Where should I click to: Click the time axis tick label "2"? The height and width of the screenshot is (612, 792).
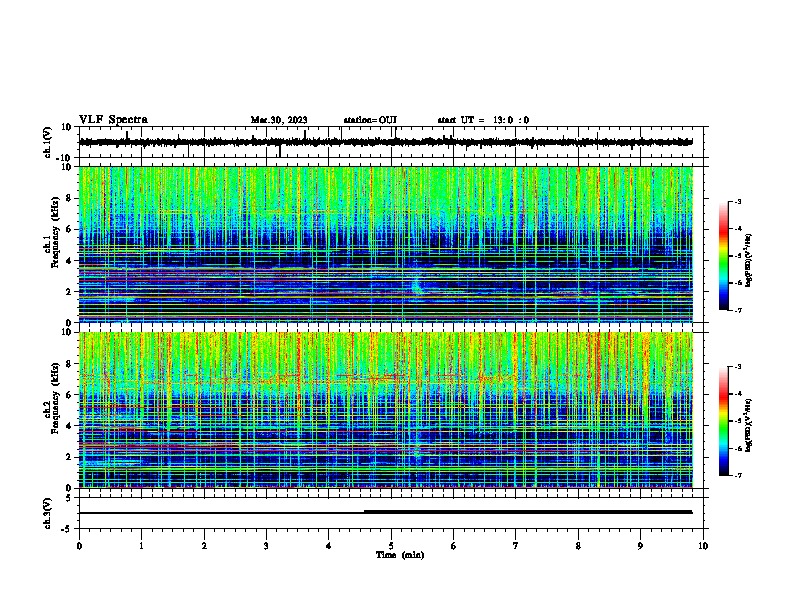click(x=204, y=546)
